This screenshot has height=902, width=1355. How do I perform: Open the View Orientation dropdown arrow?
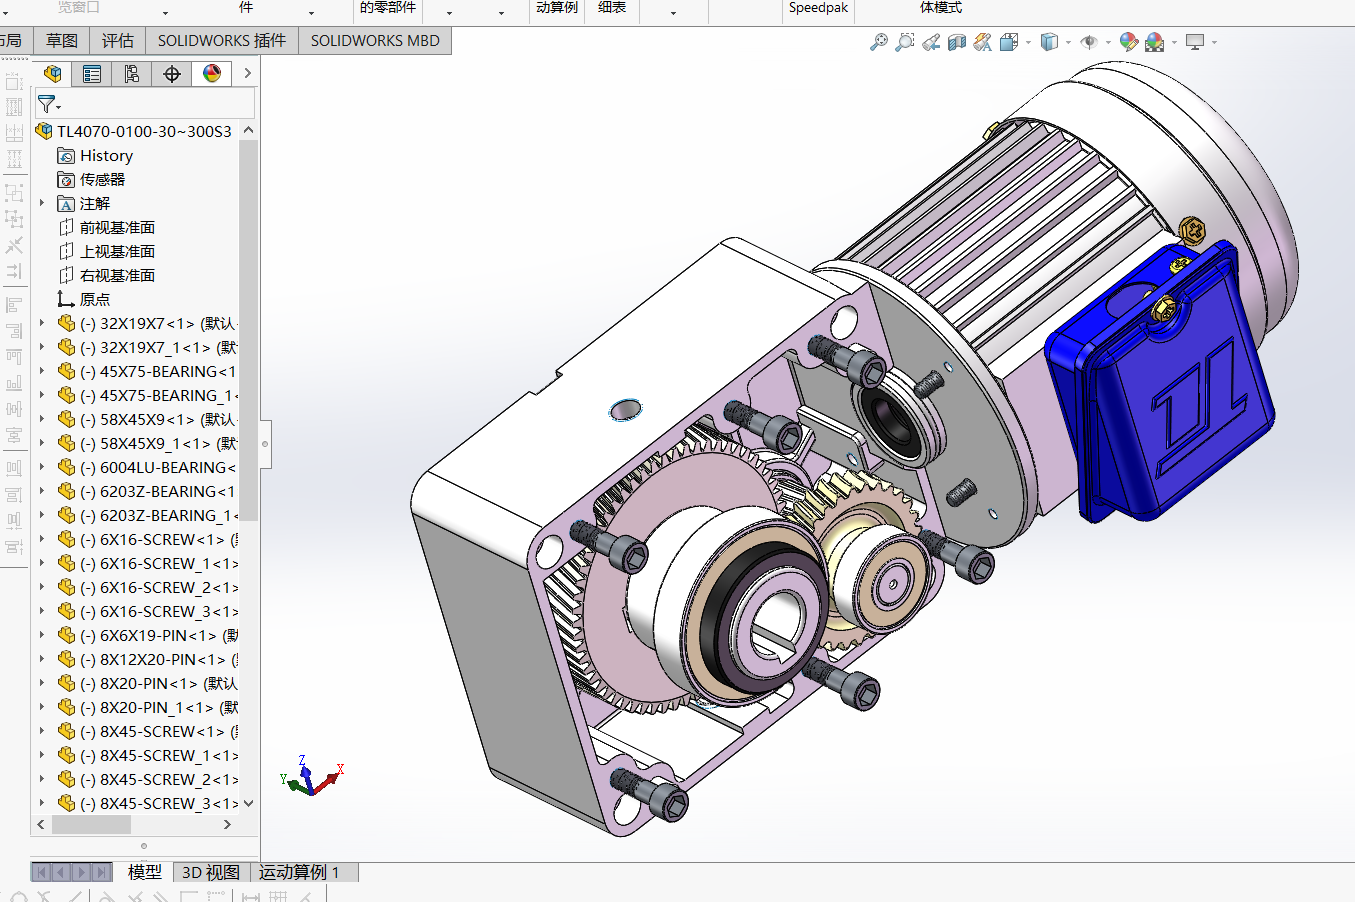pyautogui.click(x=1028, y=43)
